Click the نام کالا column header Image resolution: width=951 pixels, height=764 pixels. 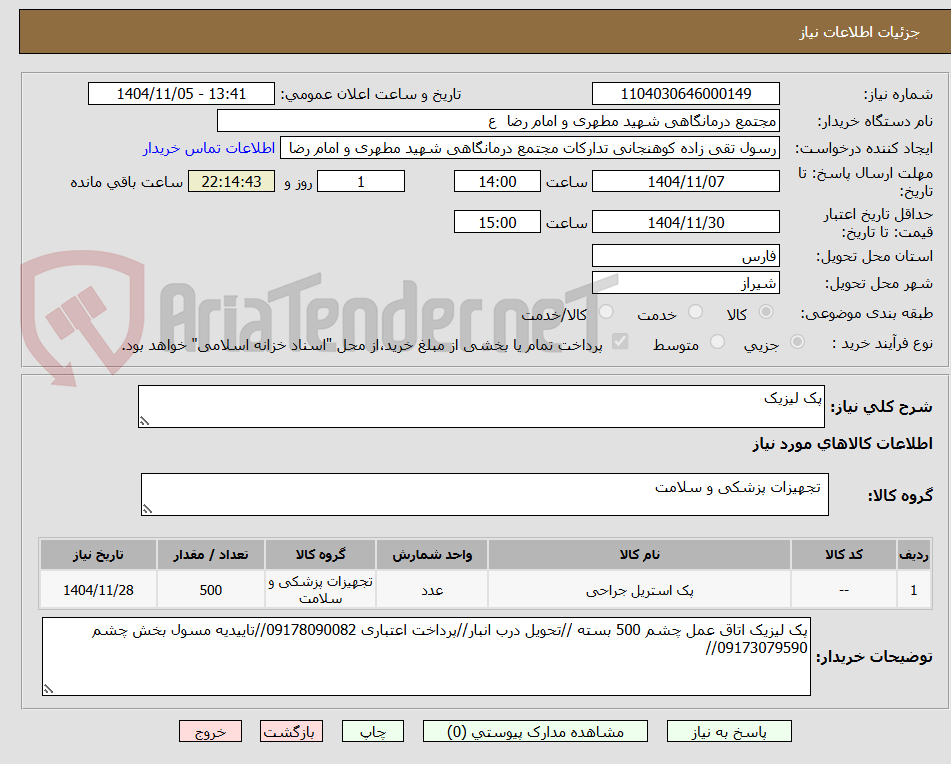coord(639,555)
